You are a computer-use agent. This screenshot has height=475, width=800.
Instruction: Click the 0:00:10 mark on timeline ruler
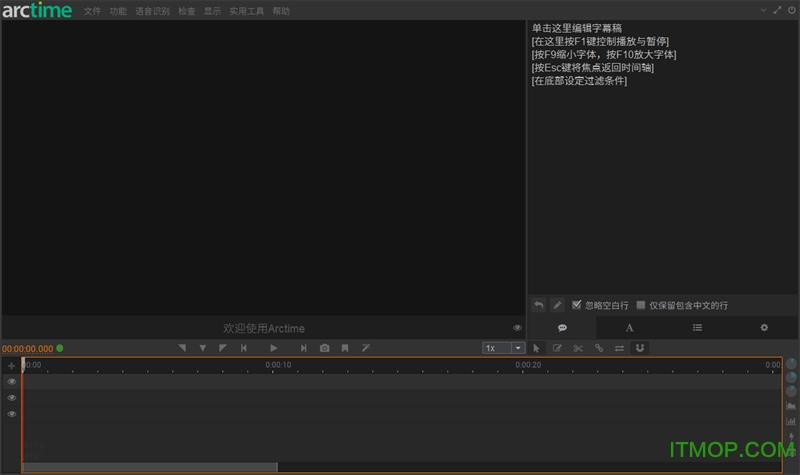[278, 365]
